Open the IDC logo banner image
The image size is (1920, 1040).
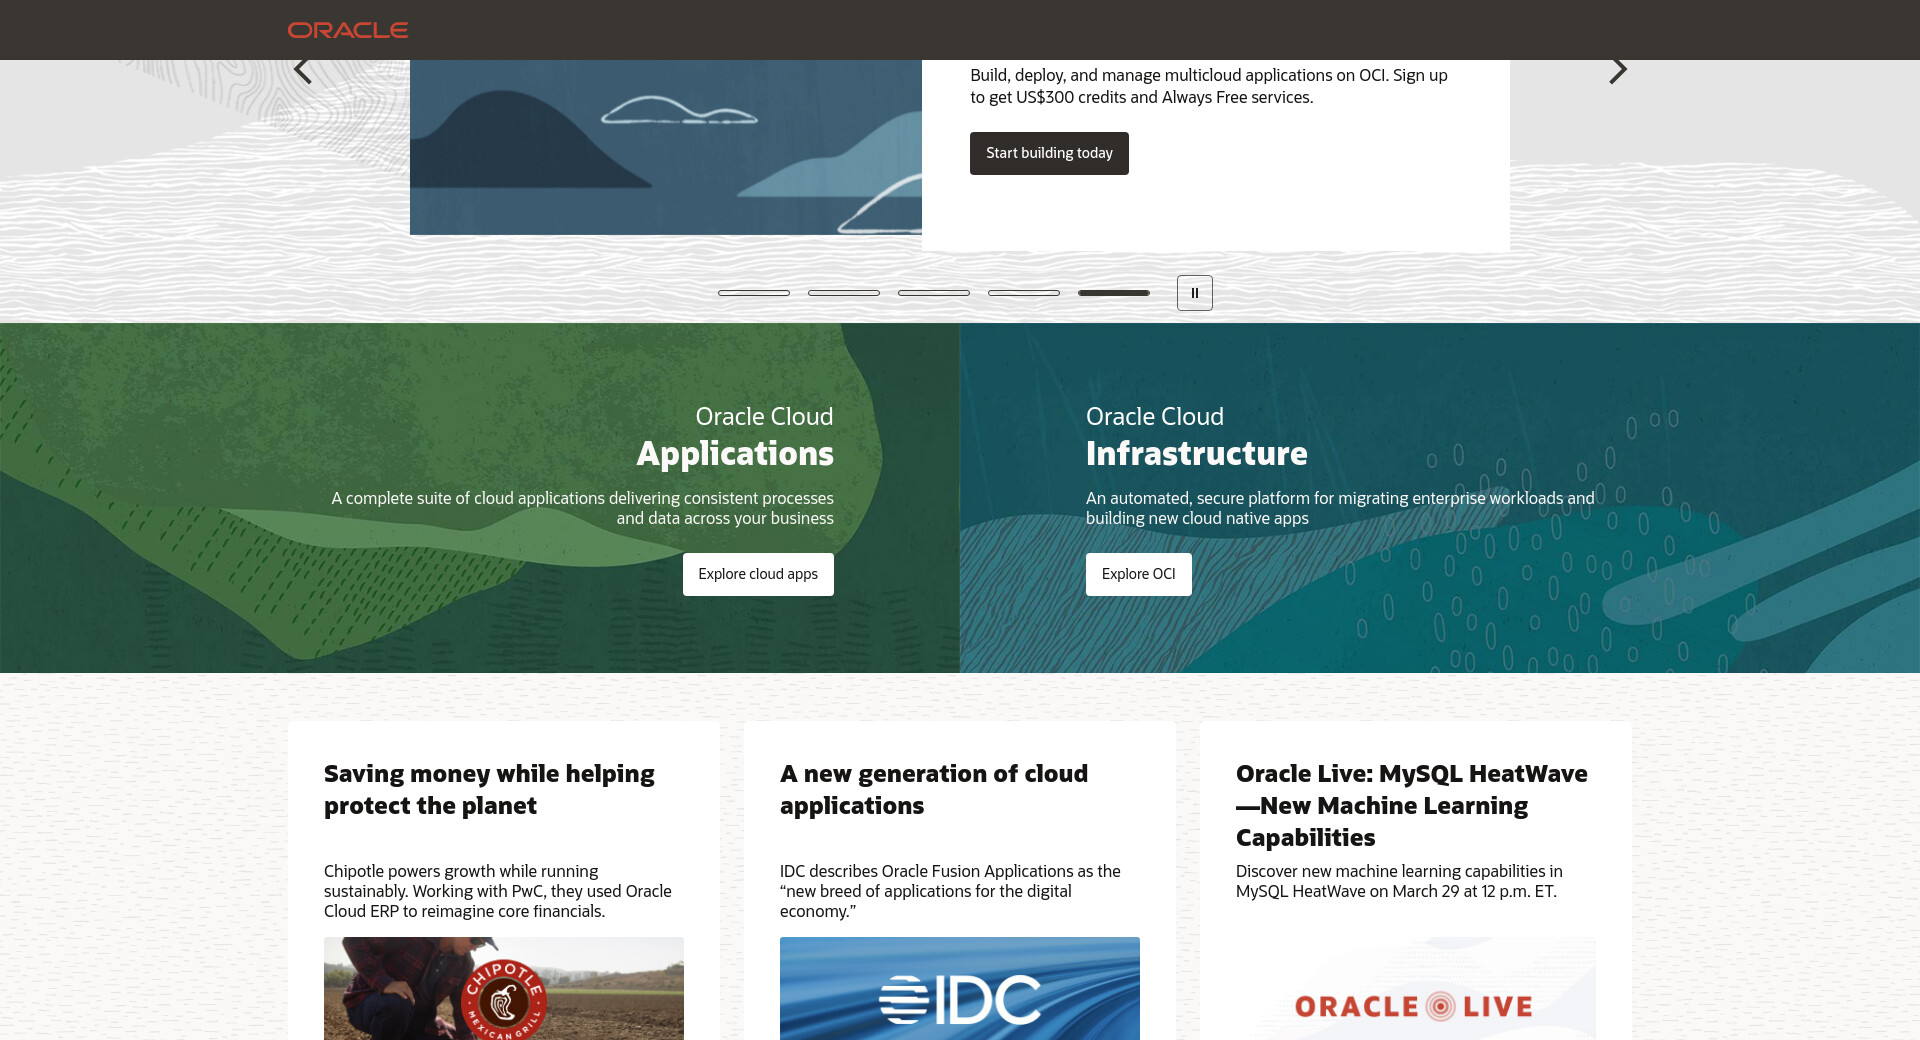pos(959,988)
